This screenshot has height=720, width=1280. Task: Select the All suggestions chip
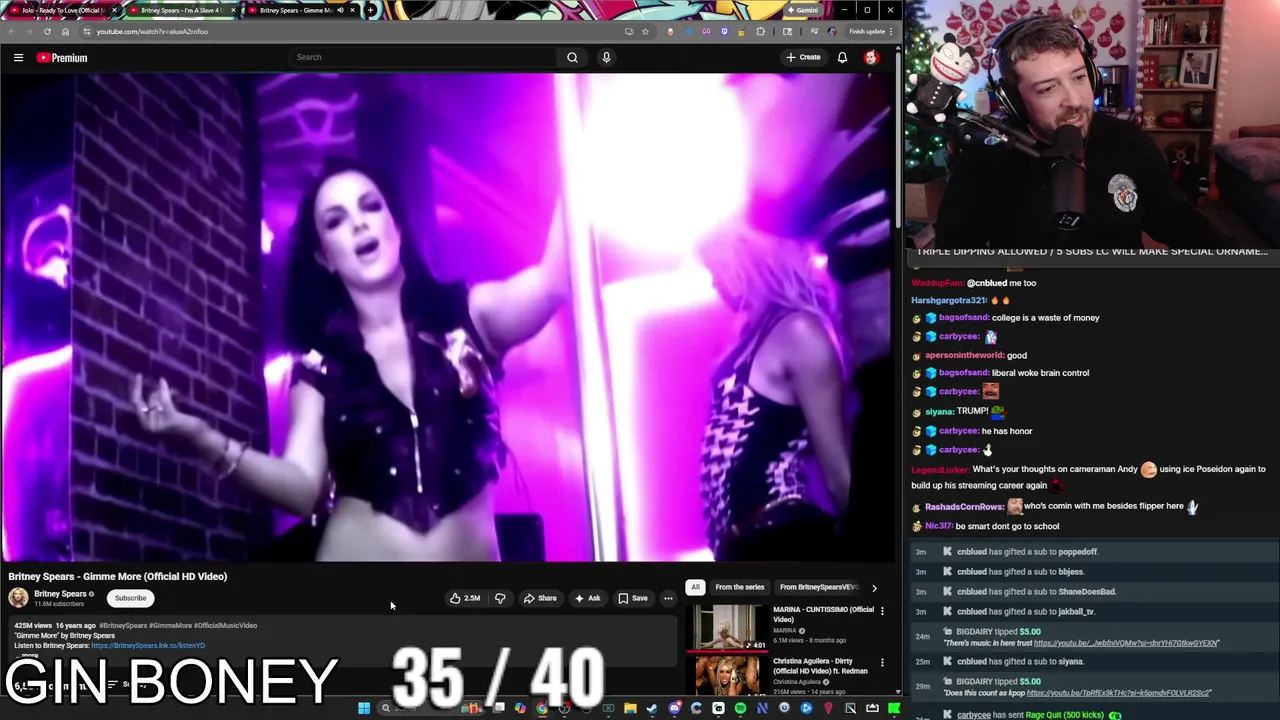pos(695,587)
